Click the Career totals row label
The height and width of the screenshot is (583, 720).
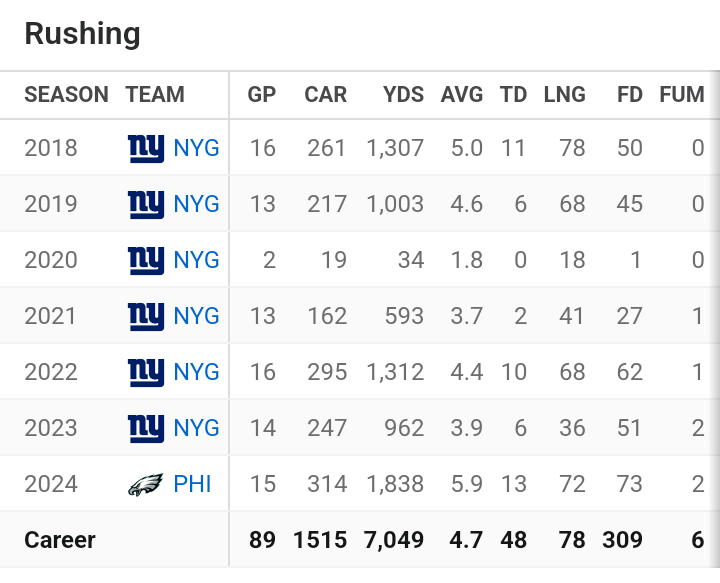[60, 540]
